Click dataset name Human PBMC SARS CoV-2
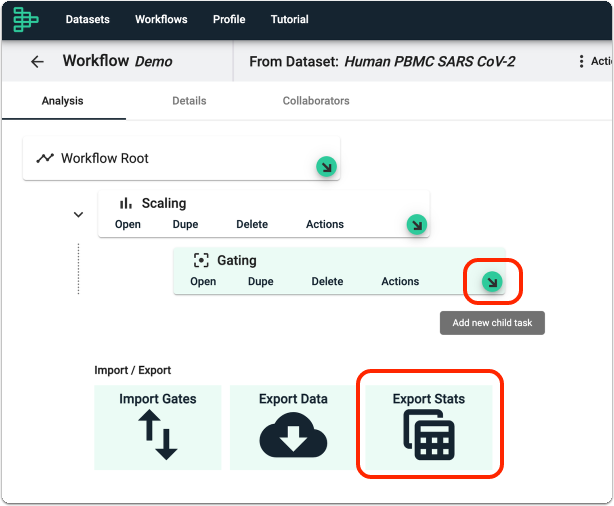The height and width of the screenshot is (506, 614). click(x=430, y=61)
